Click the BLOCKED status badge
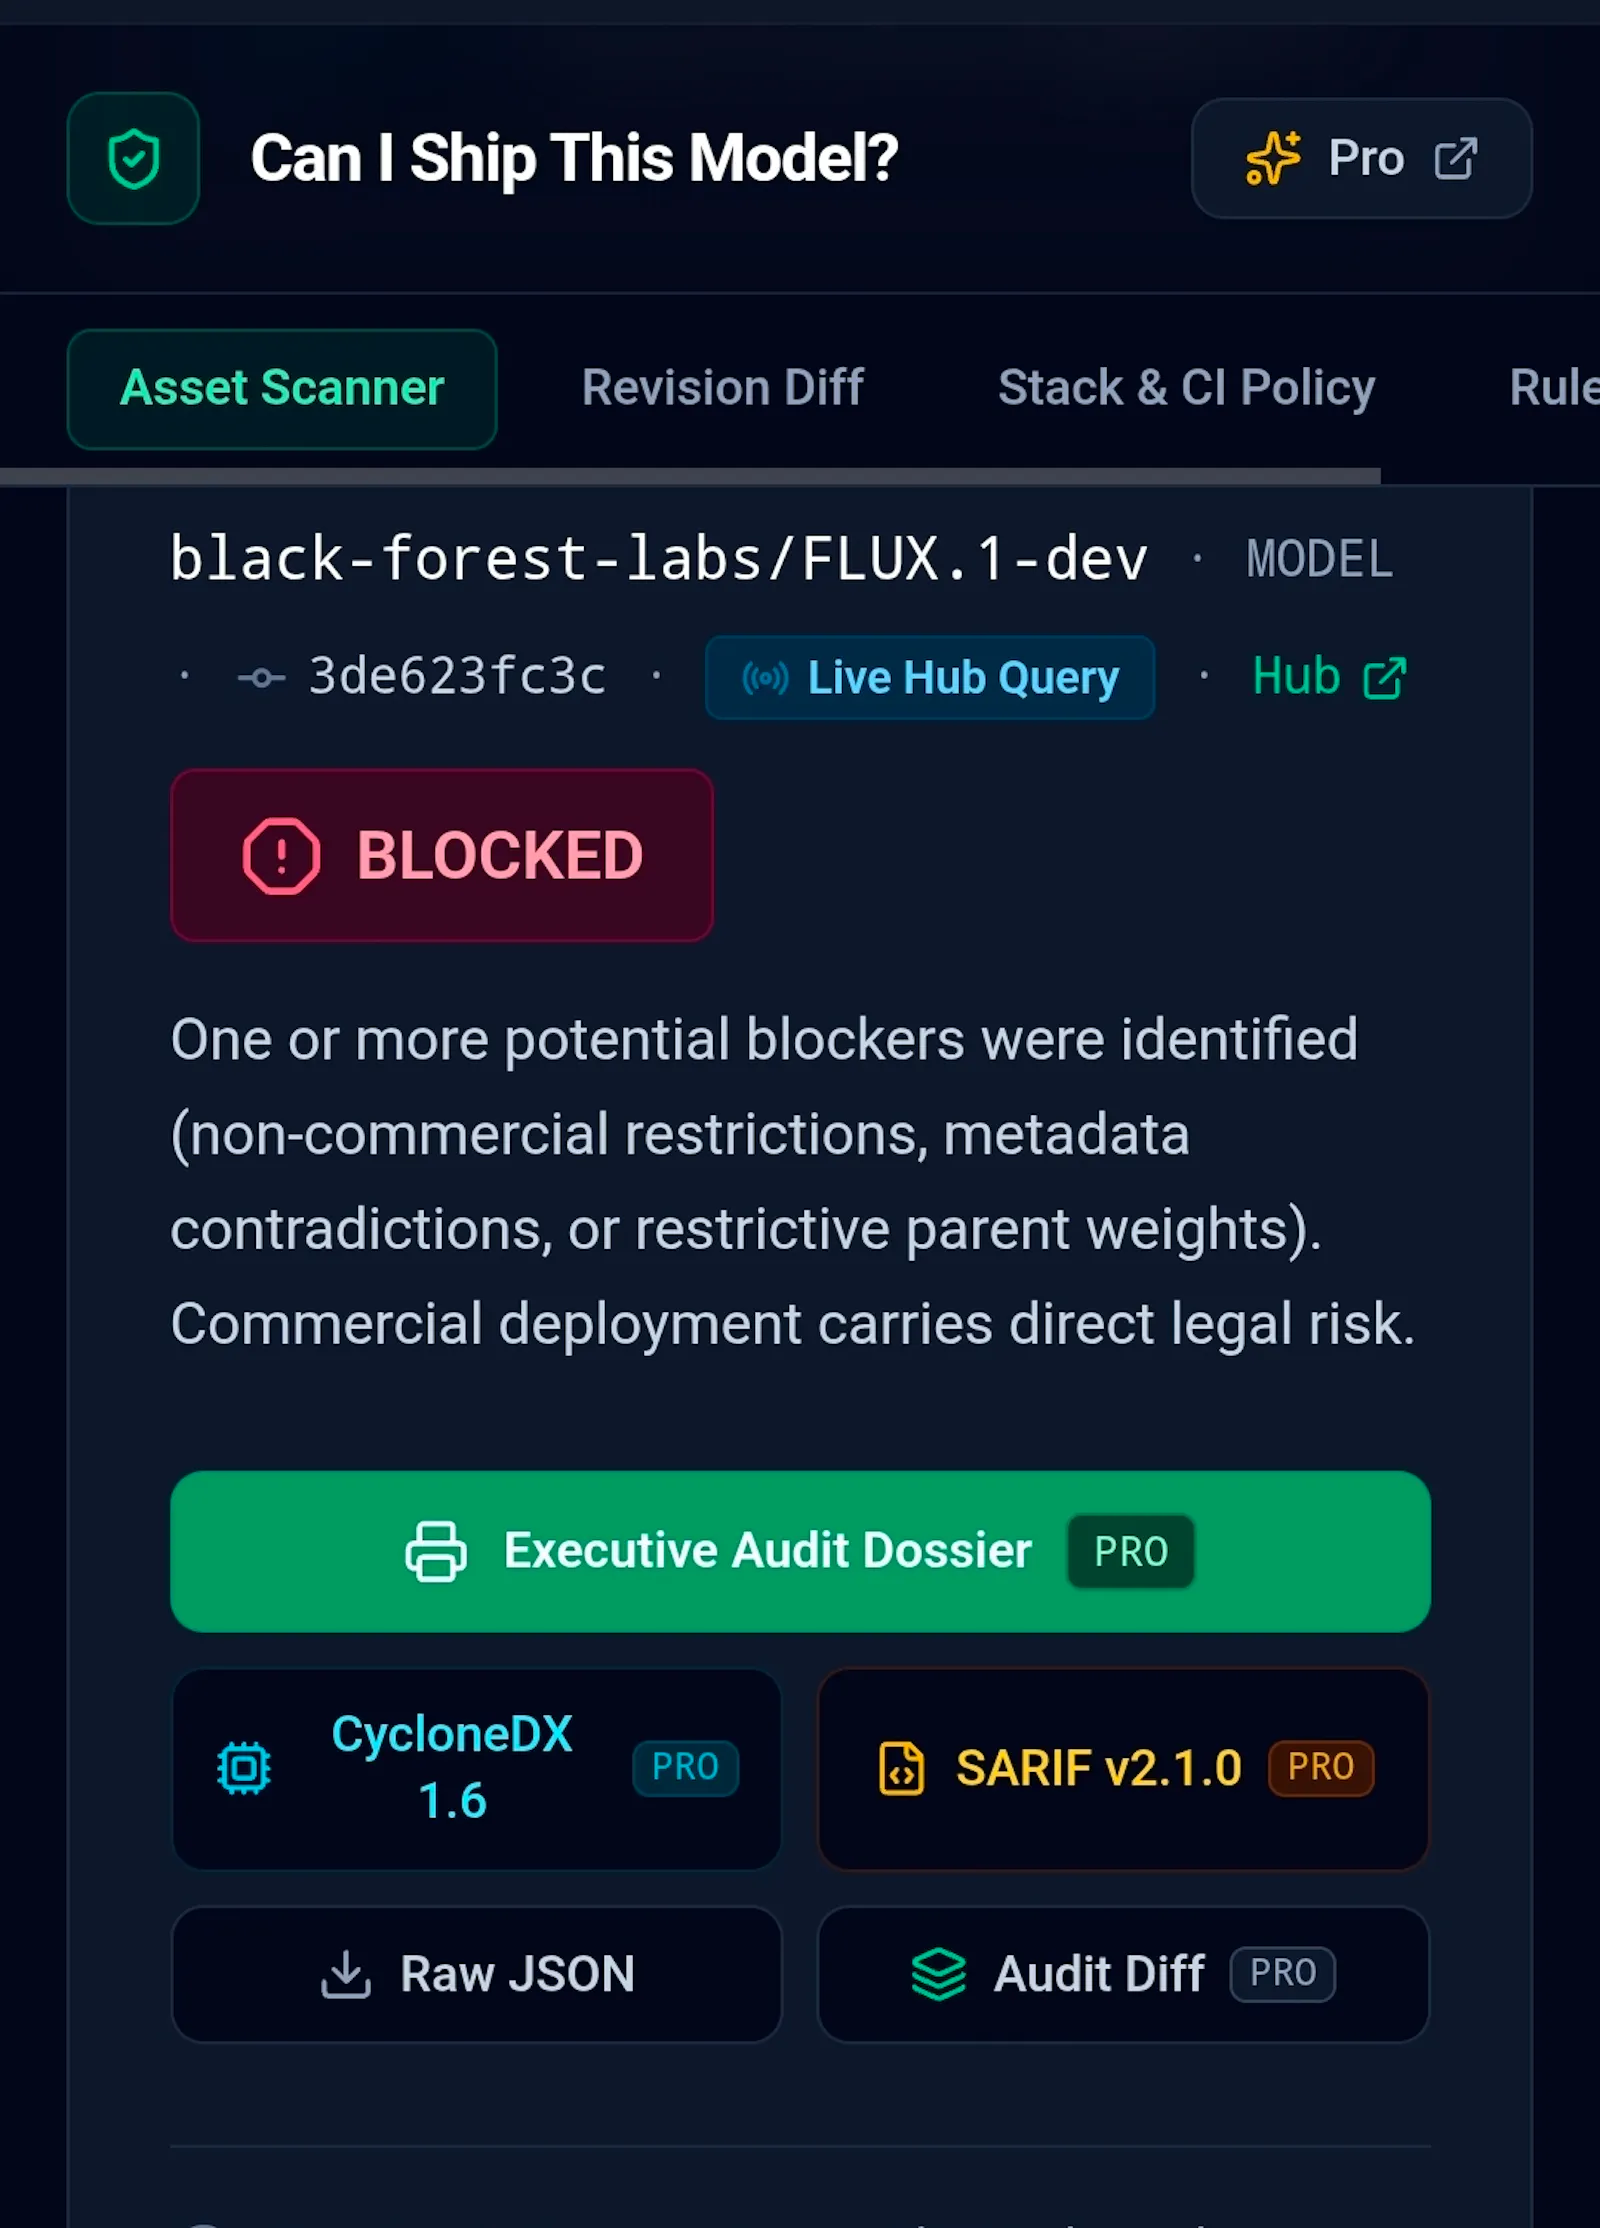The width and height of the screenshot is (1600, 2228). tap(442, 855)
